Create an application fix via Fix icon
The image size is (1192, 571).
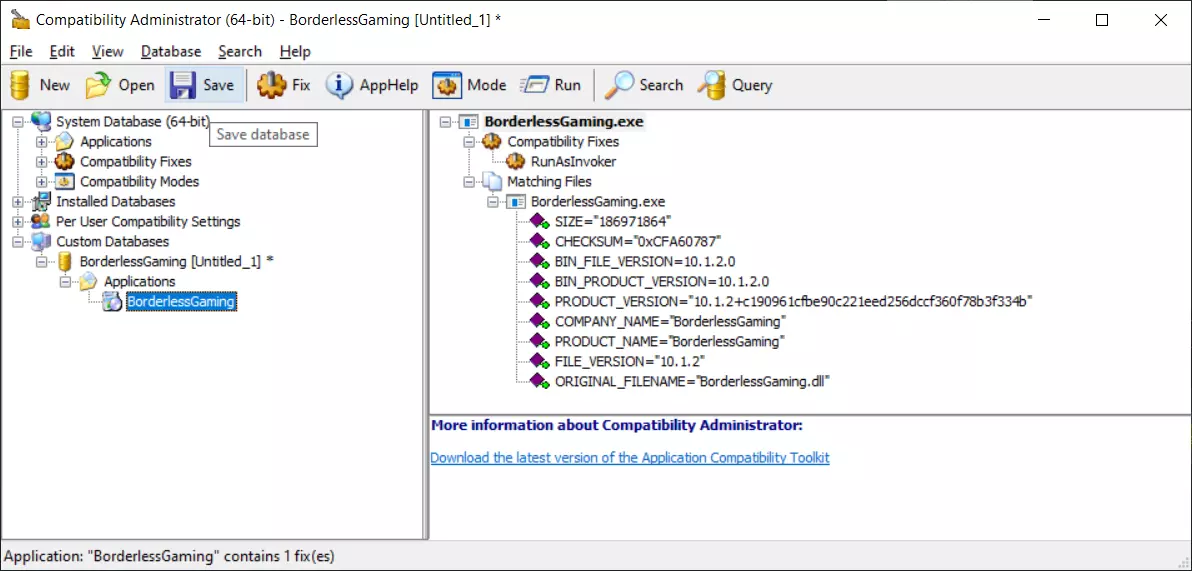point(271,85)
